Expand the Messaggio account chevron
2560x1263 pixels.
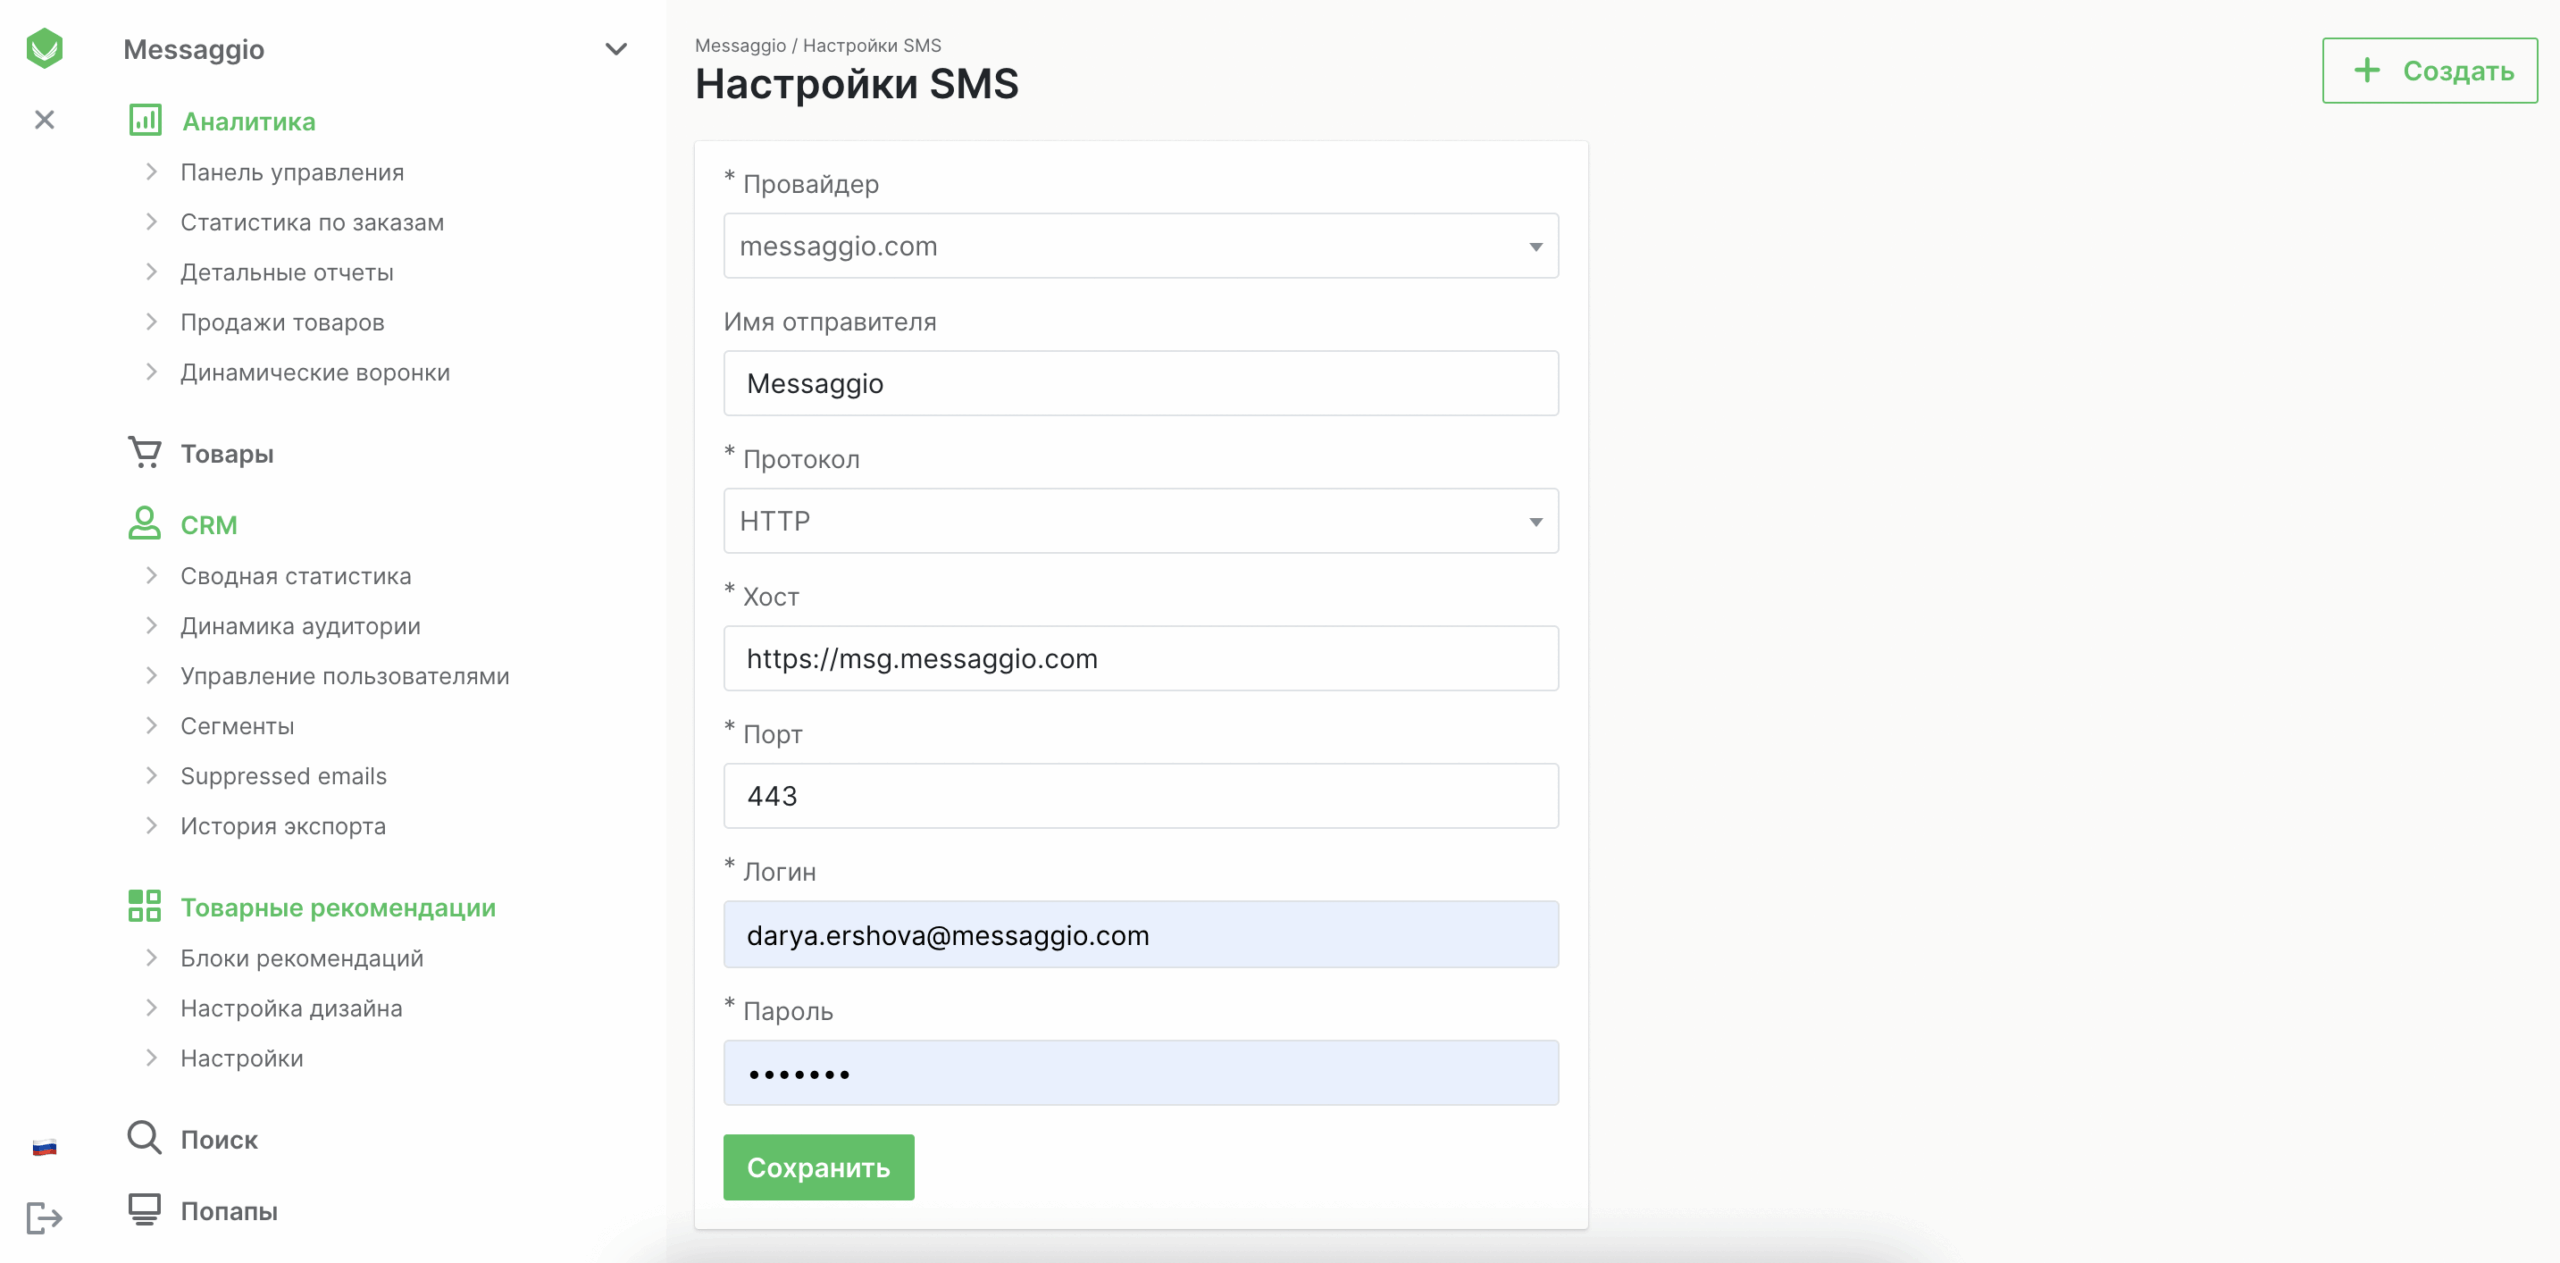pos(616,49)
